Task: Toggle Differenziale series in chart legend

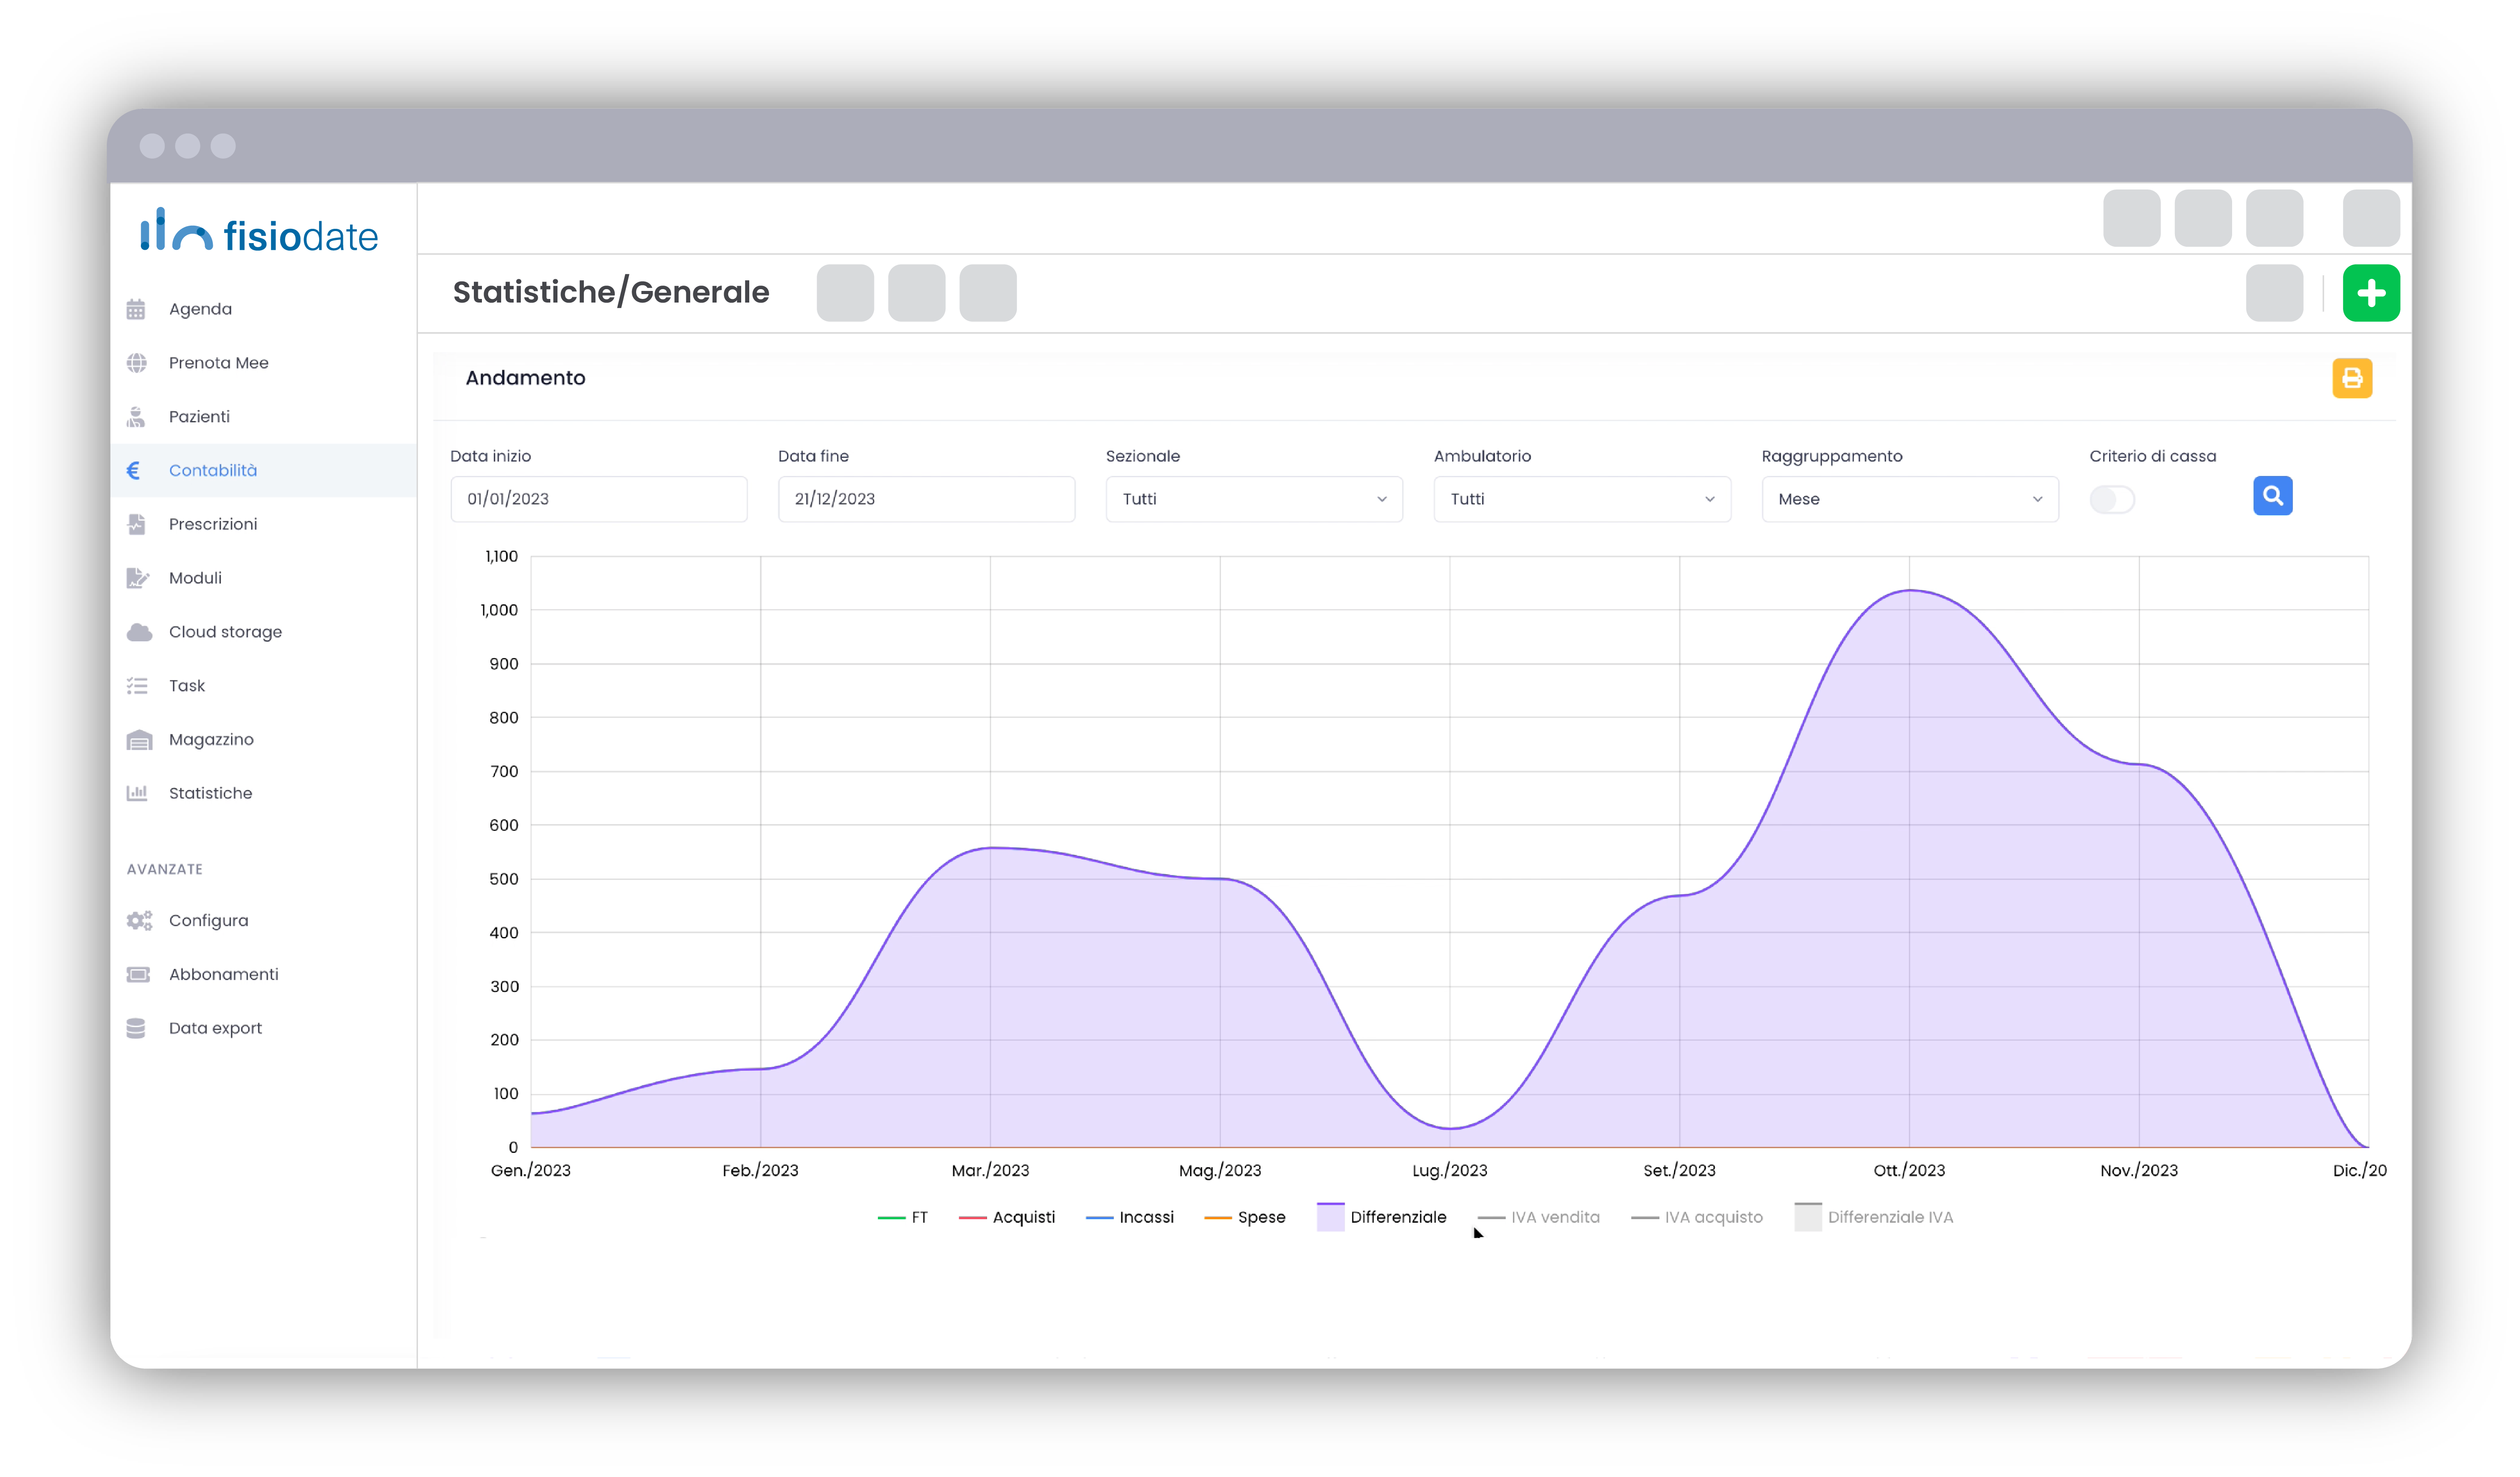Action: click(x=1397, y=1217)
